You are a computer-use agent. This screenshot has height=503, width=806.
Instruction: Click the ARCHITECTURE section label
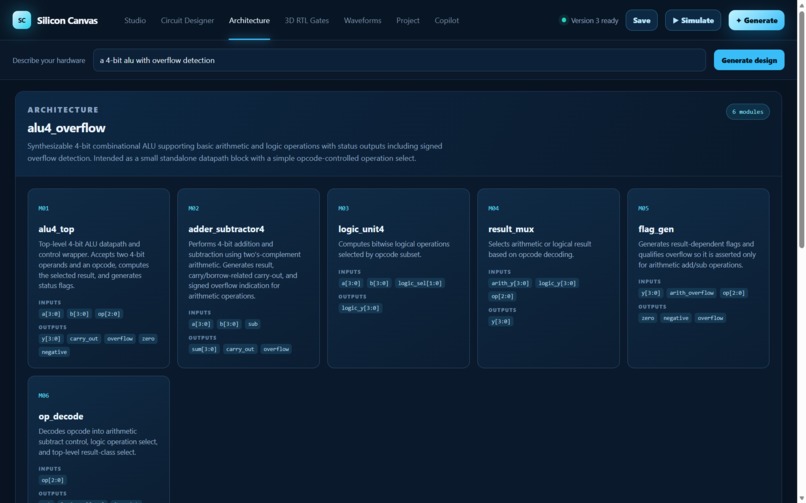(x=63, y=109)
